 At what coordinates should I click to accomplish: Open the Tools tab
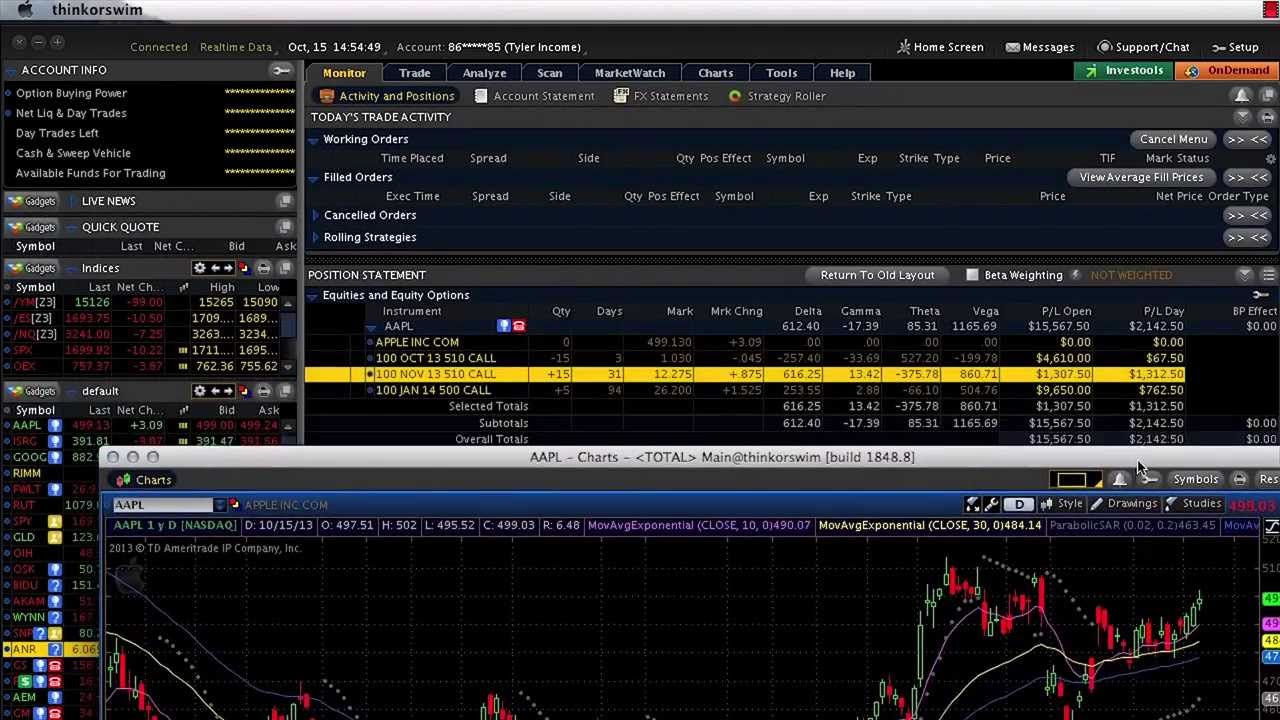click(x=781, y=73)
